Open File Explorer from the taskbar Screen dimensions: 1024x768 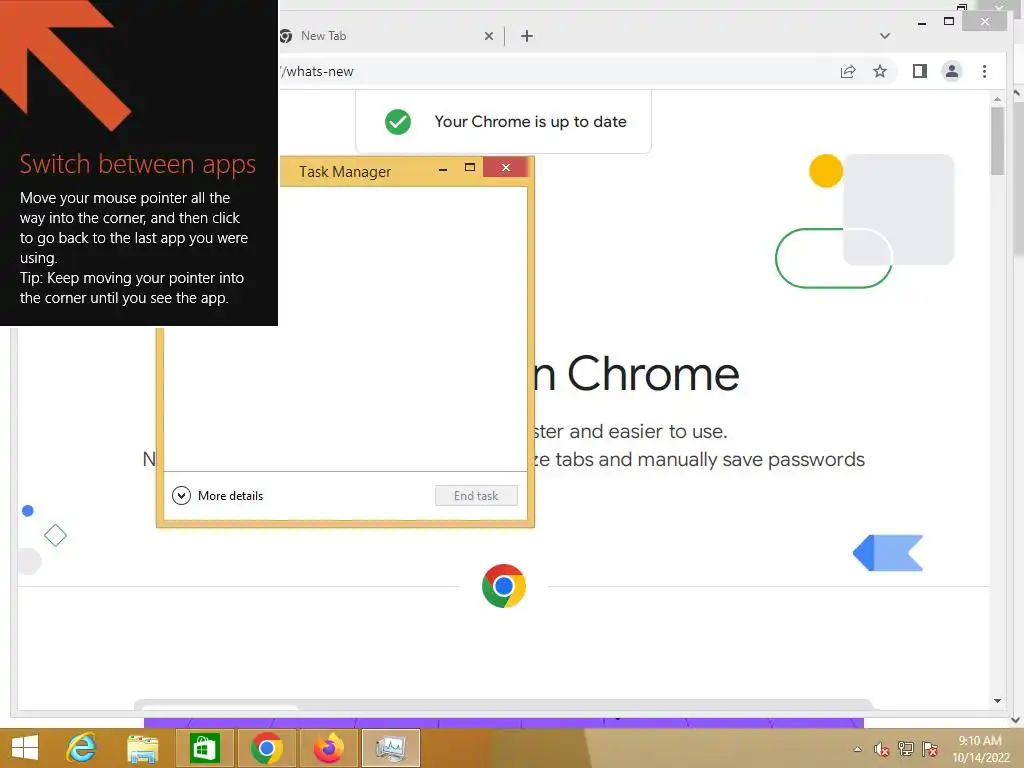coord(142,748)
